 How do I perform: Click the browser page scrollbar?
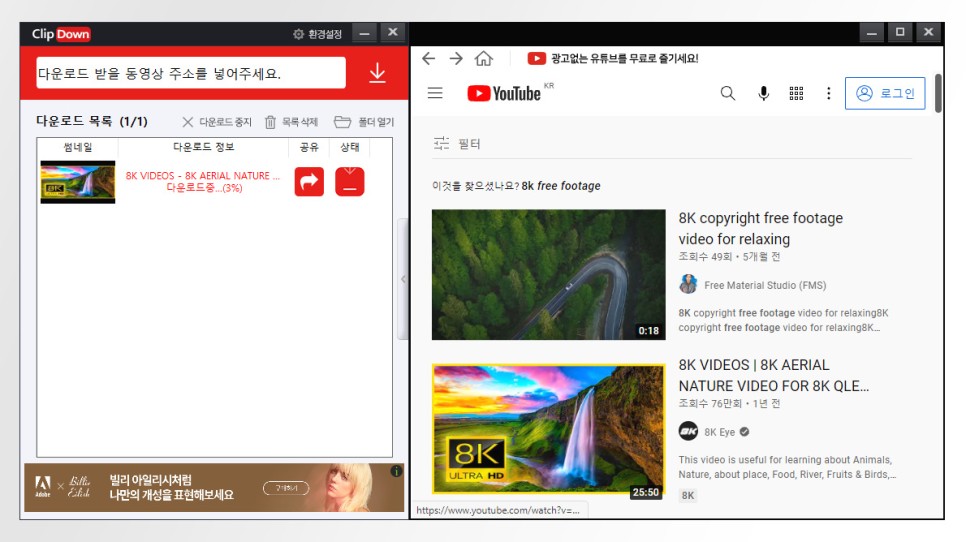tap(938, 93)
